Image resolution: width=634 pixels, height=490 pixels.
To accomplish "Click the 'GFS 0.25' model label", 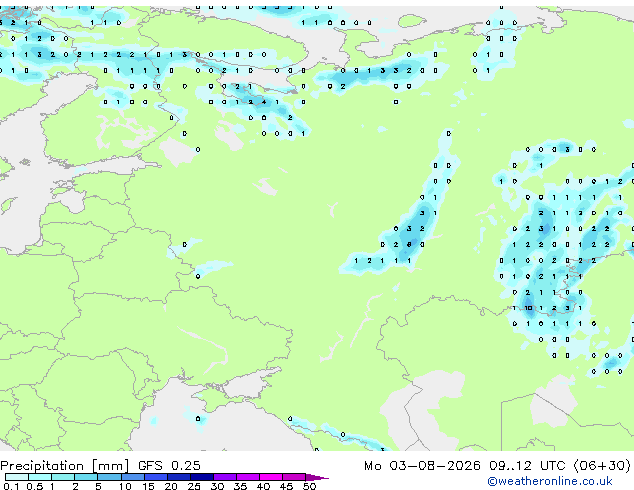I will click(x=169, y=466).
